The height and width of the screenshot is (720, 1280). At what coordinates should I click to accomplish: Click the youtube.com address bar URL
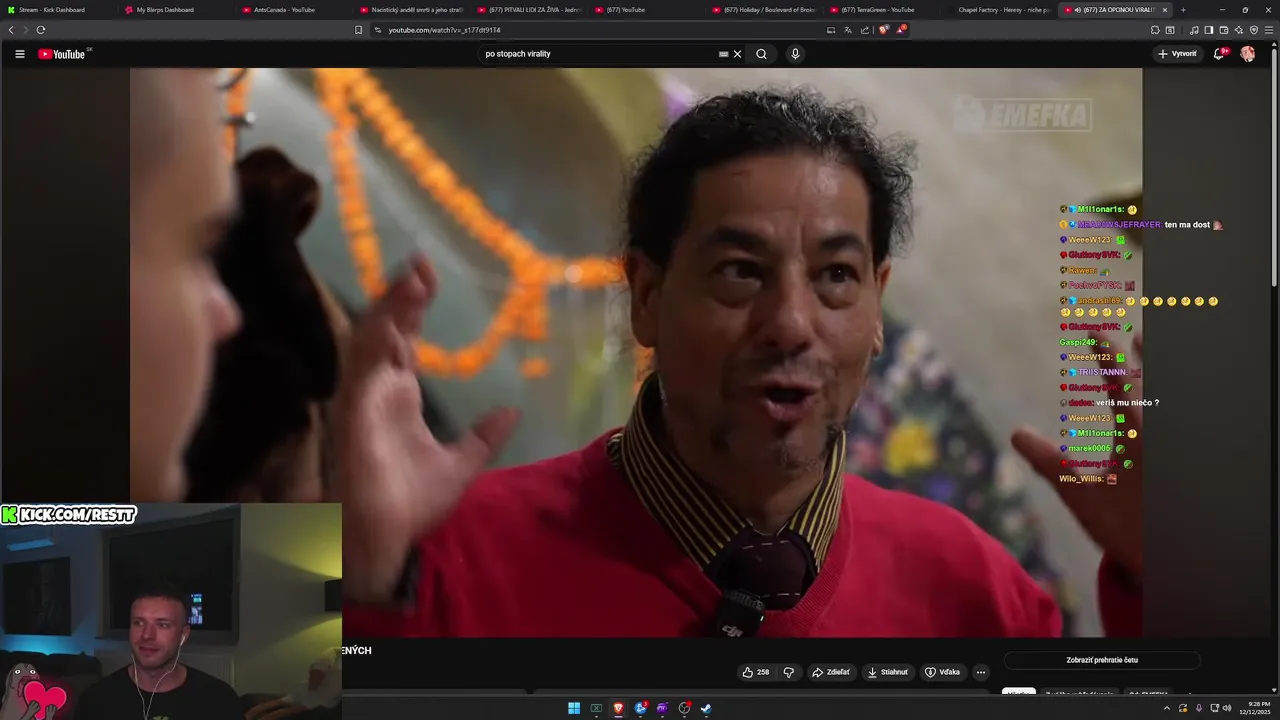[x=444, y=30]
